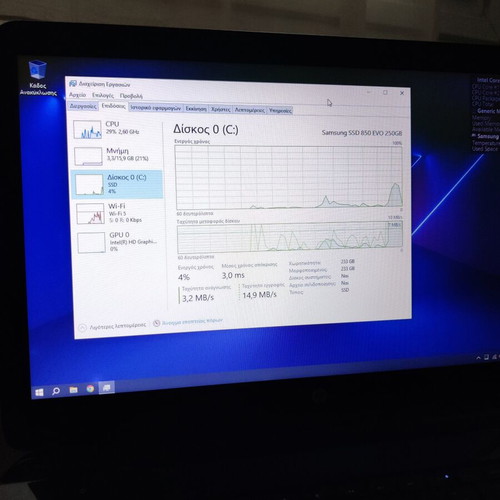
Task: Show hidden system tray icons chevron
Action: (478, 358)
